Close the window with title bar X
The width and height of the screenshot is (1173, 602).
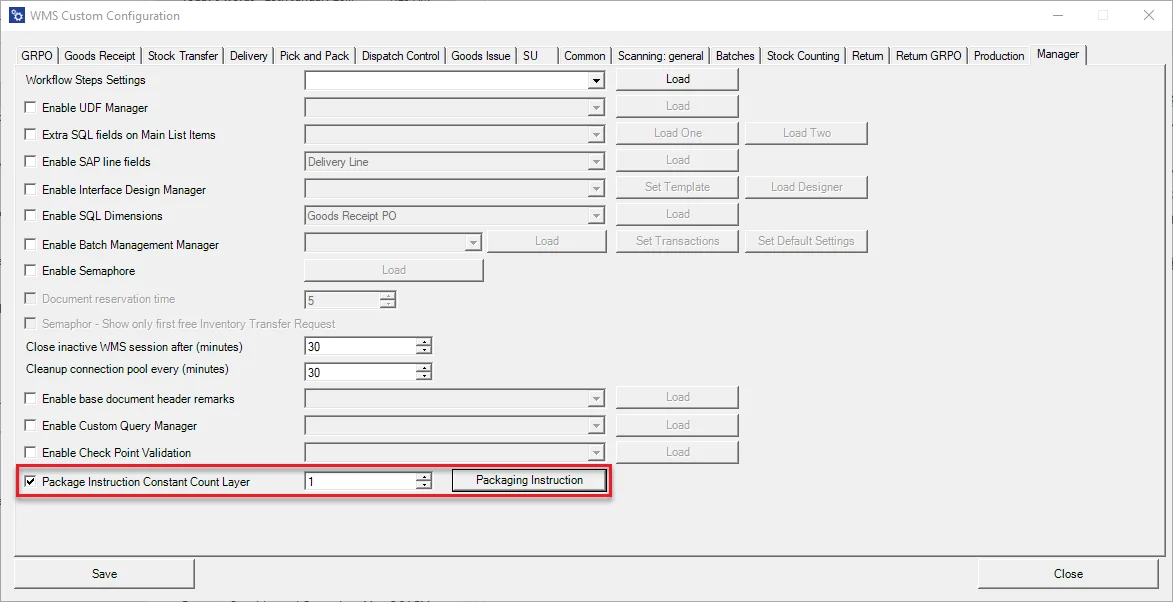click(1146, 16)
